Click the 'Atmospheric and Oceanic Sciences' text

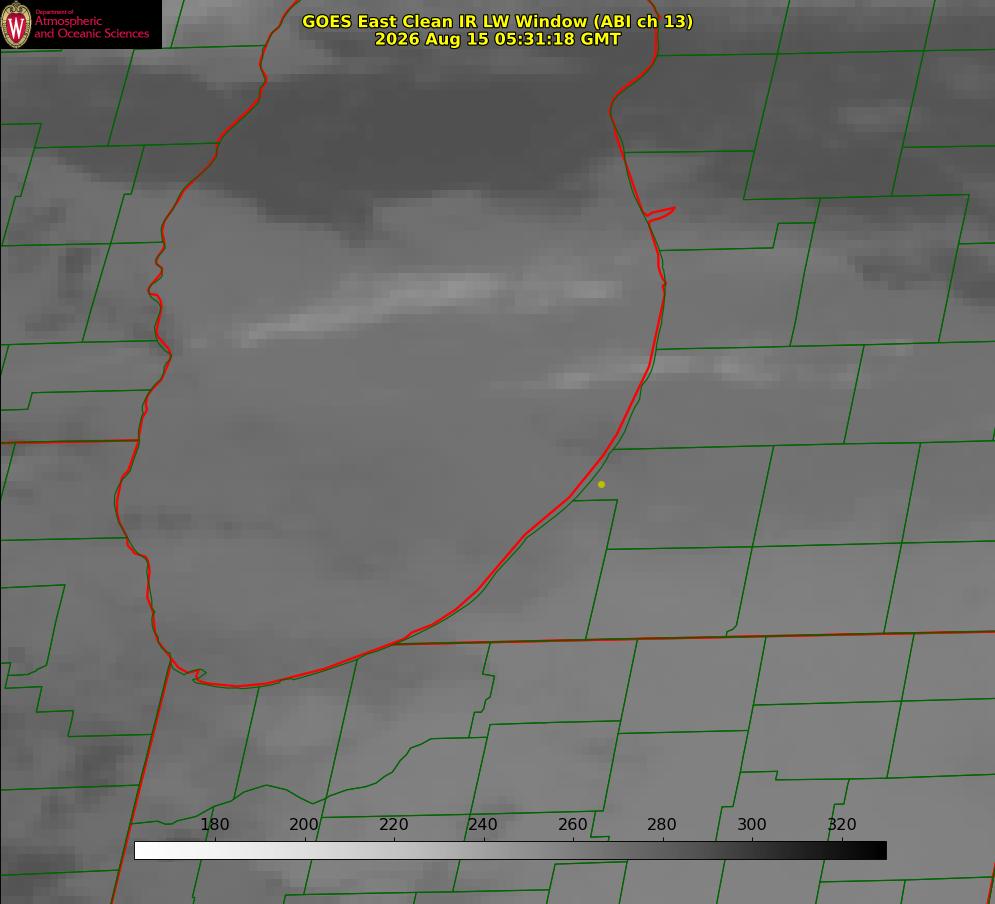(91, 27)
